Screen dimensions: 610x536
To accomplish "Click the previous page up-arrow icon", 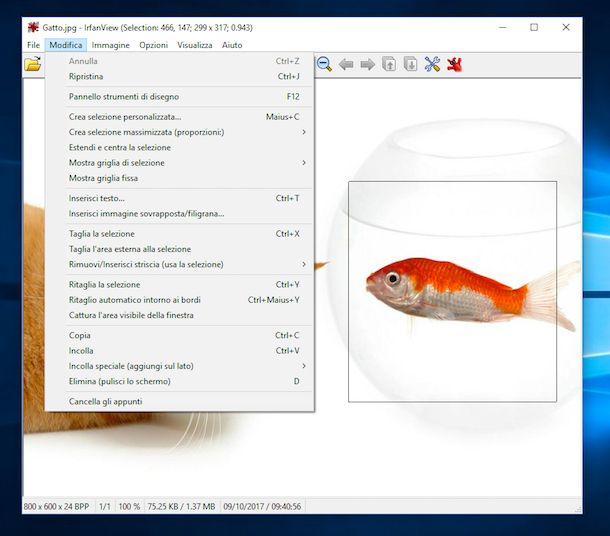I will [x=389, y=64].
